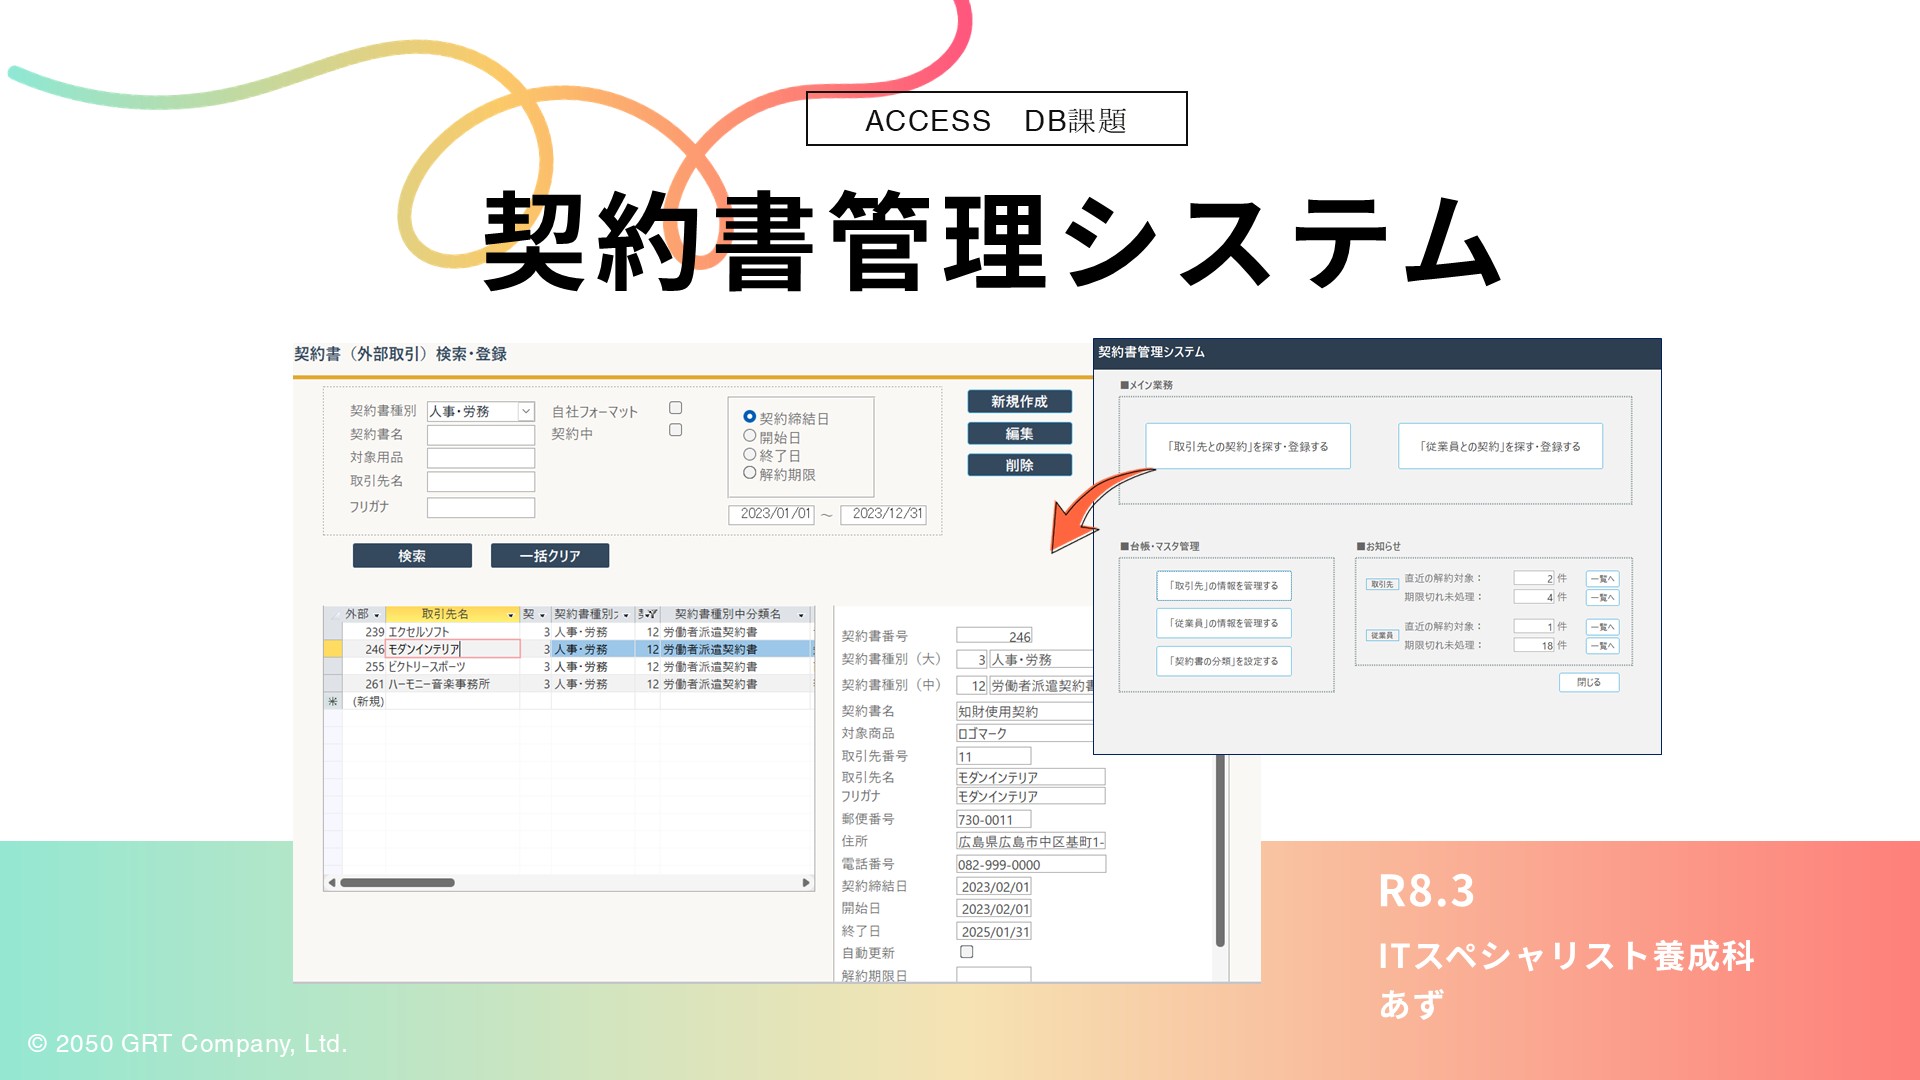
Task: Click 一覧へ beside 取引先 期限切れ未処理
Action: tap(1602, 597)
